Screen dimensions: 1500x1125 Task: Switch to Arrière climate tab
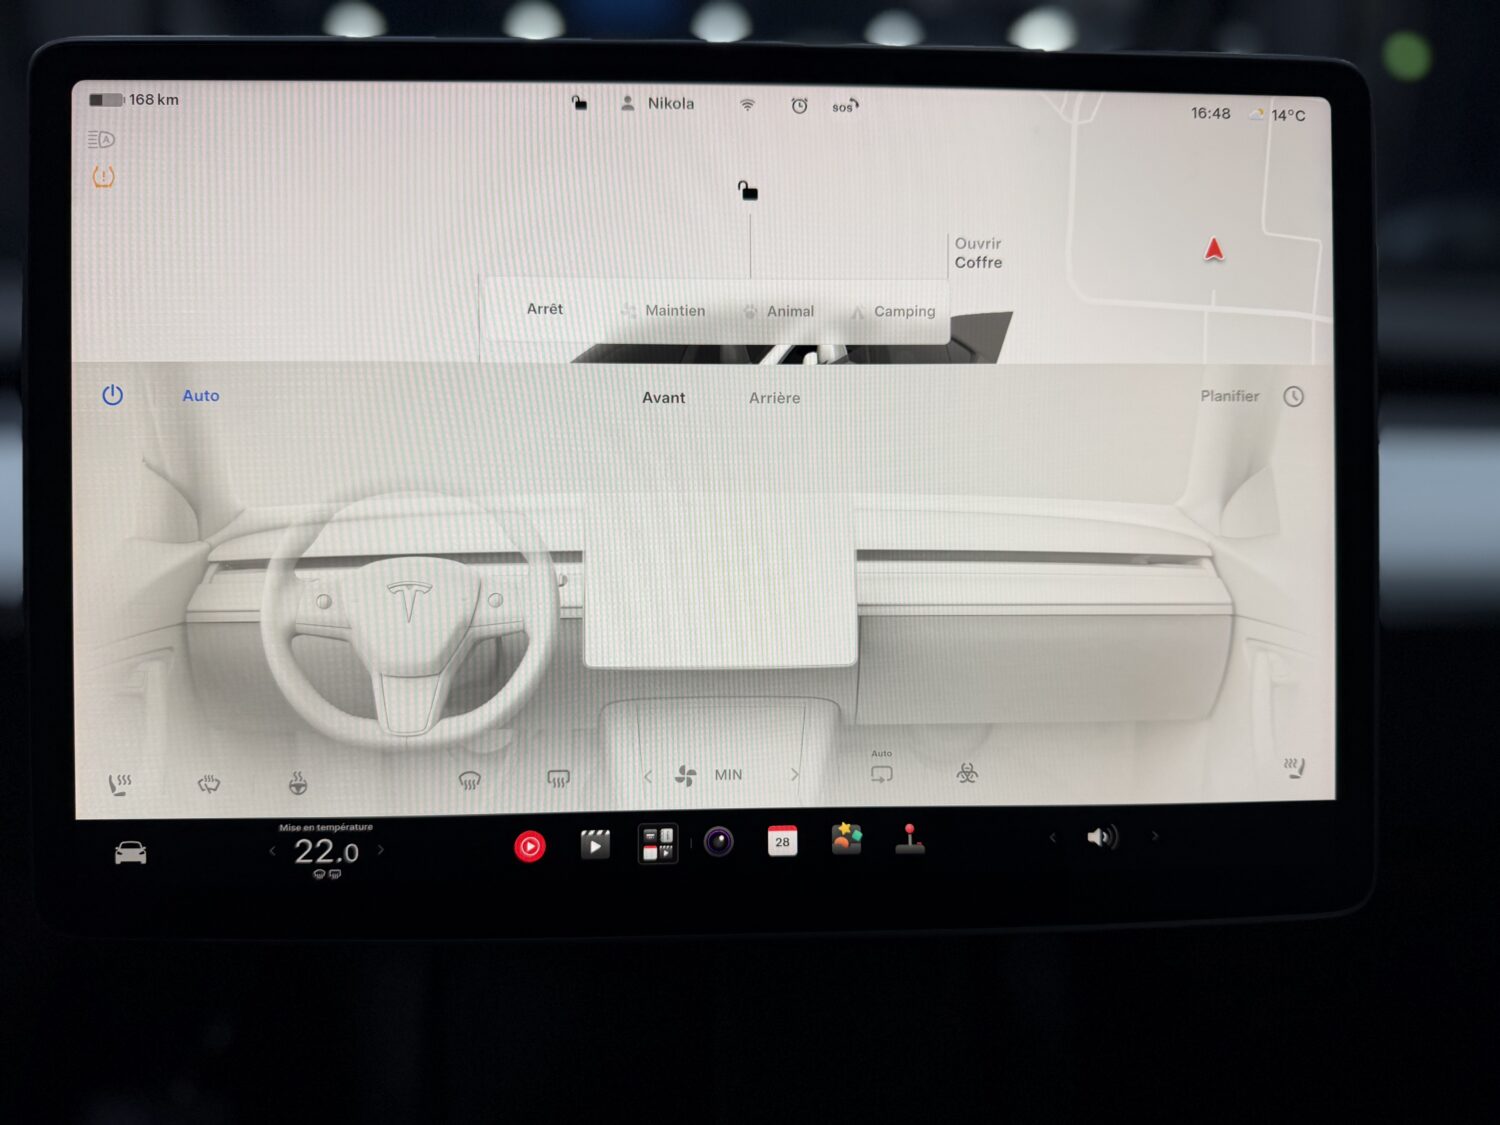click(774, 398)
